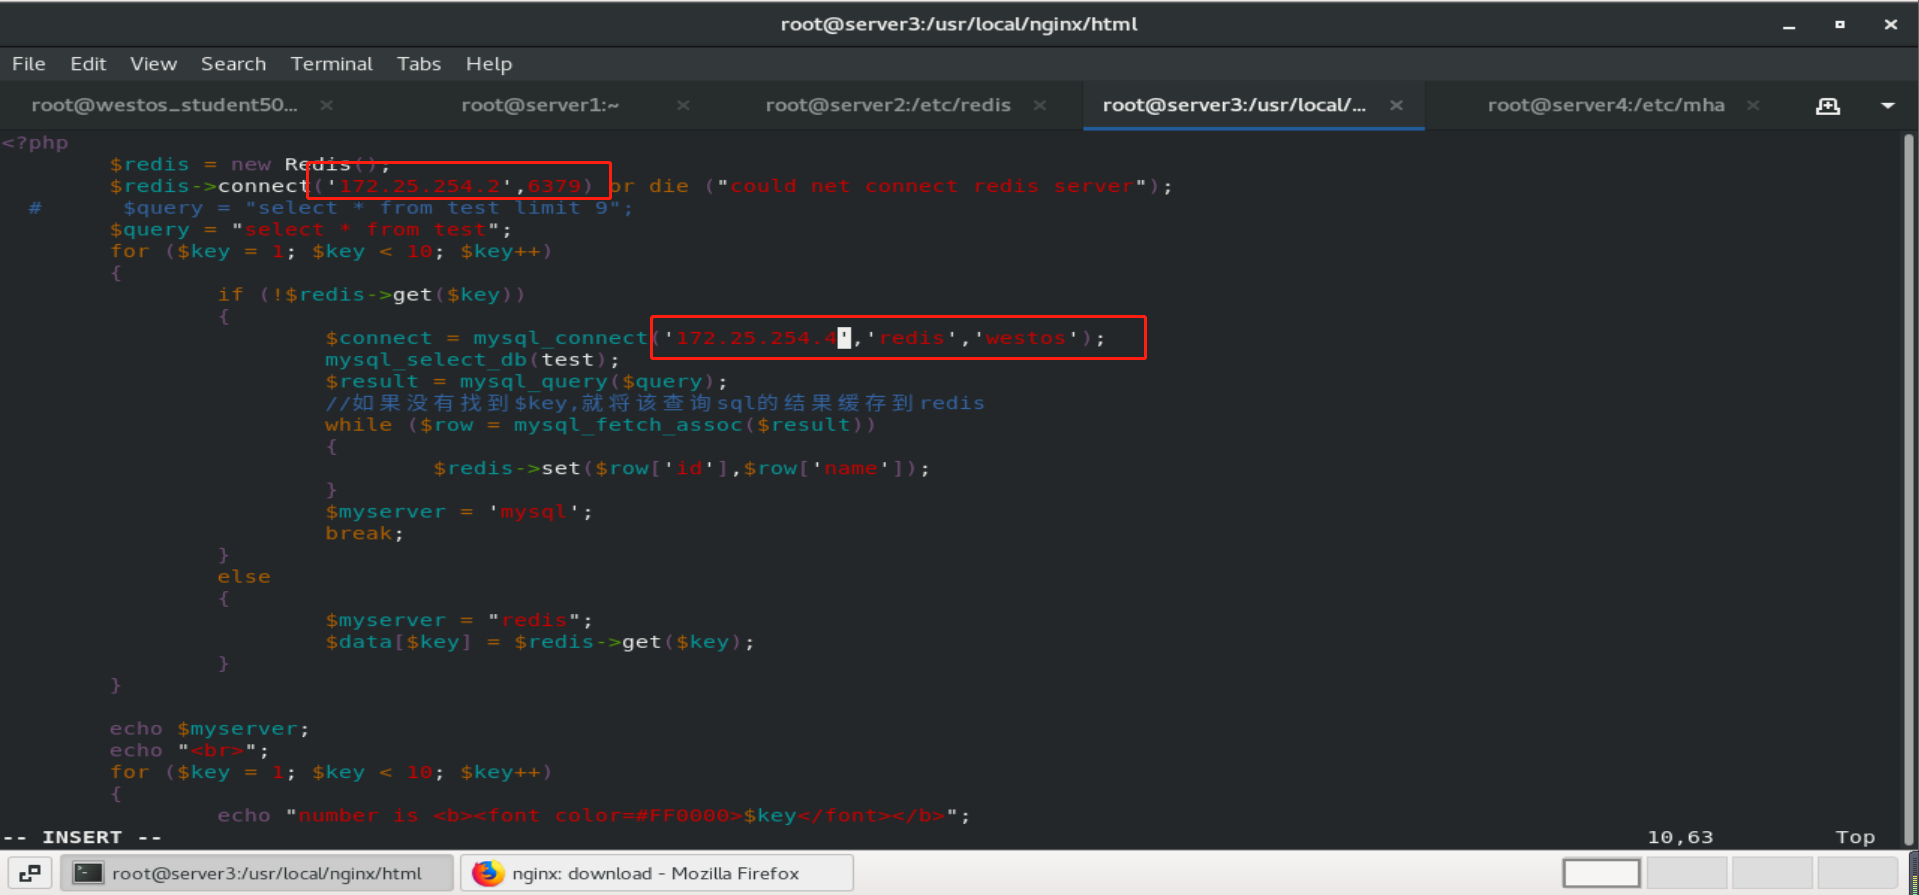The height and width of the screenshot is (895, 1919).
Task: Click the terminal icon in taskbar
Action: 89,873
